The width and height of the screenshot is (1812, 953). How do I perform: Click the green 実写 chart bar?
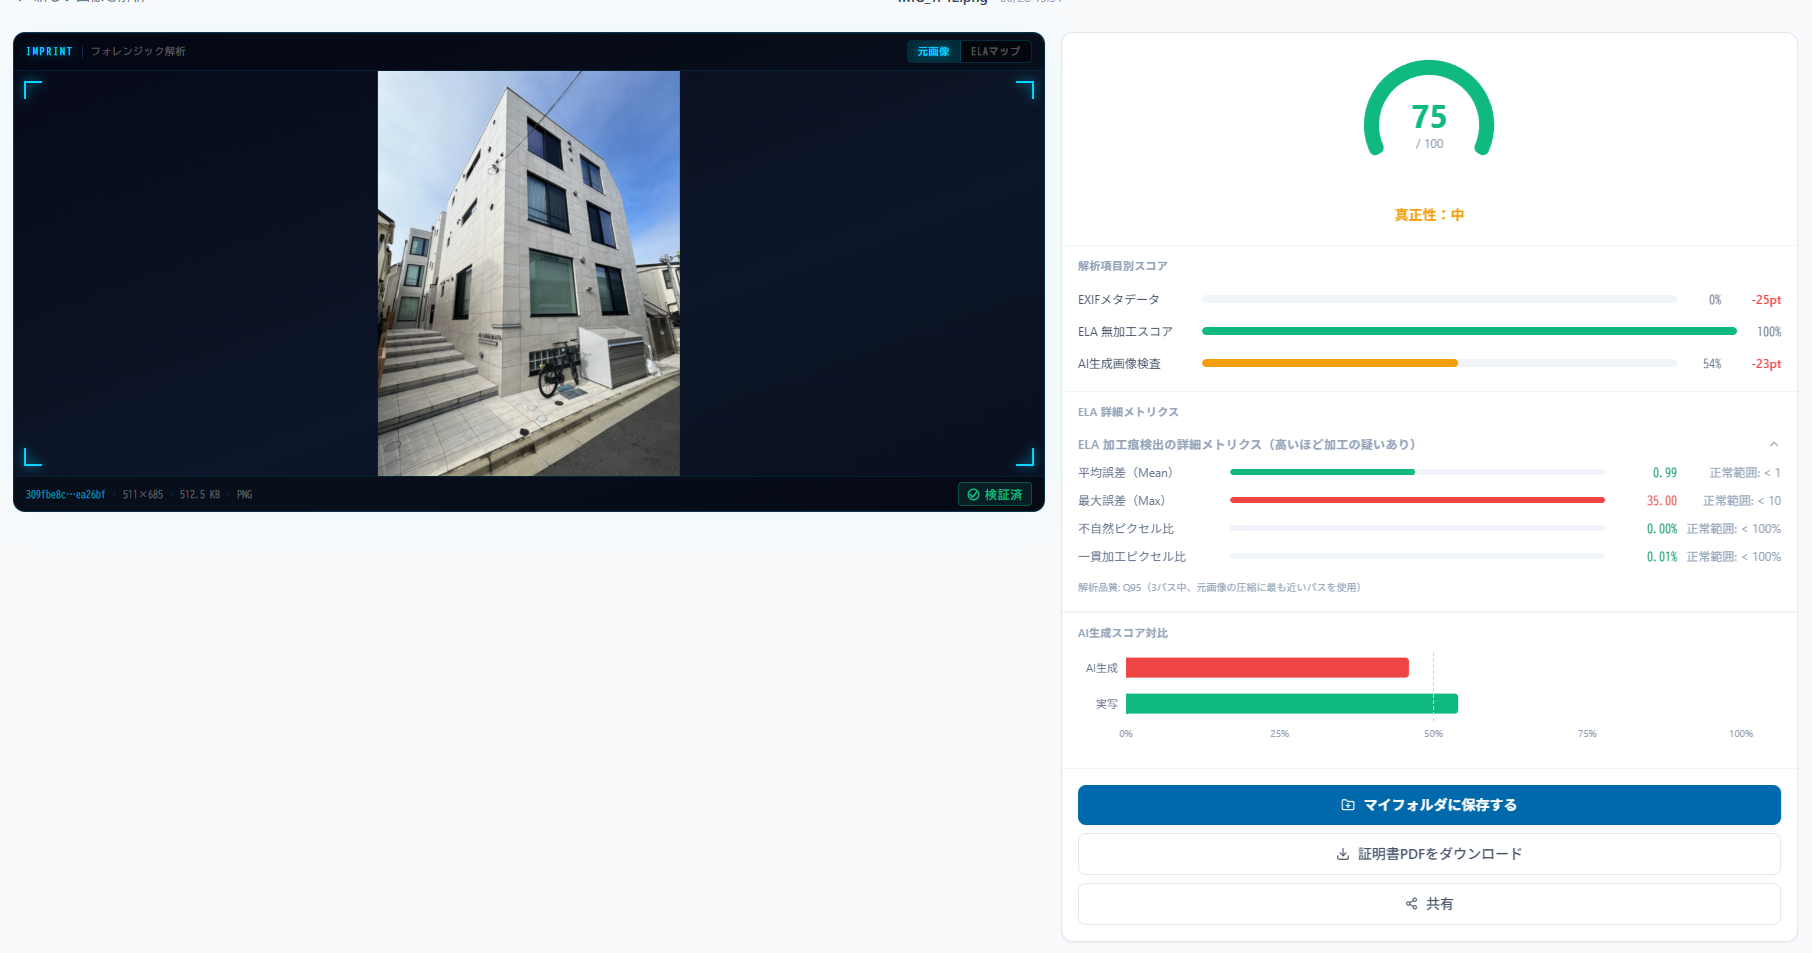coord(1292,704)
